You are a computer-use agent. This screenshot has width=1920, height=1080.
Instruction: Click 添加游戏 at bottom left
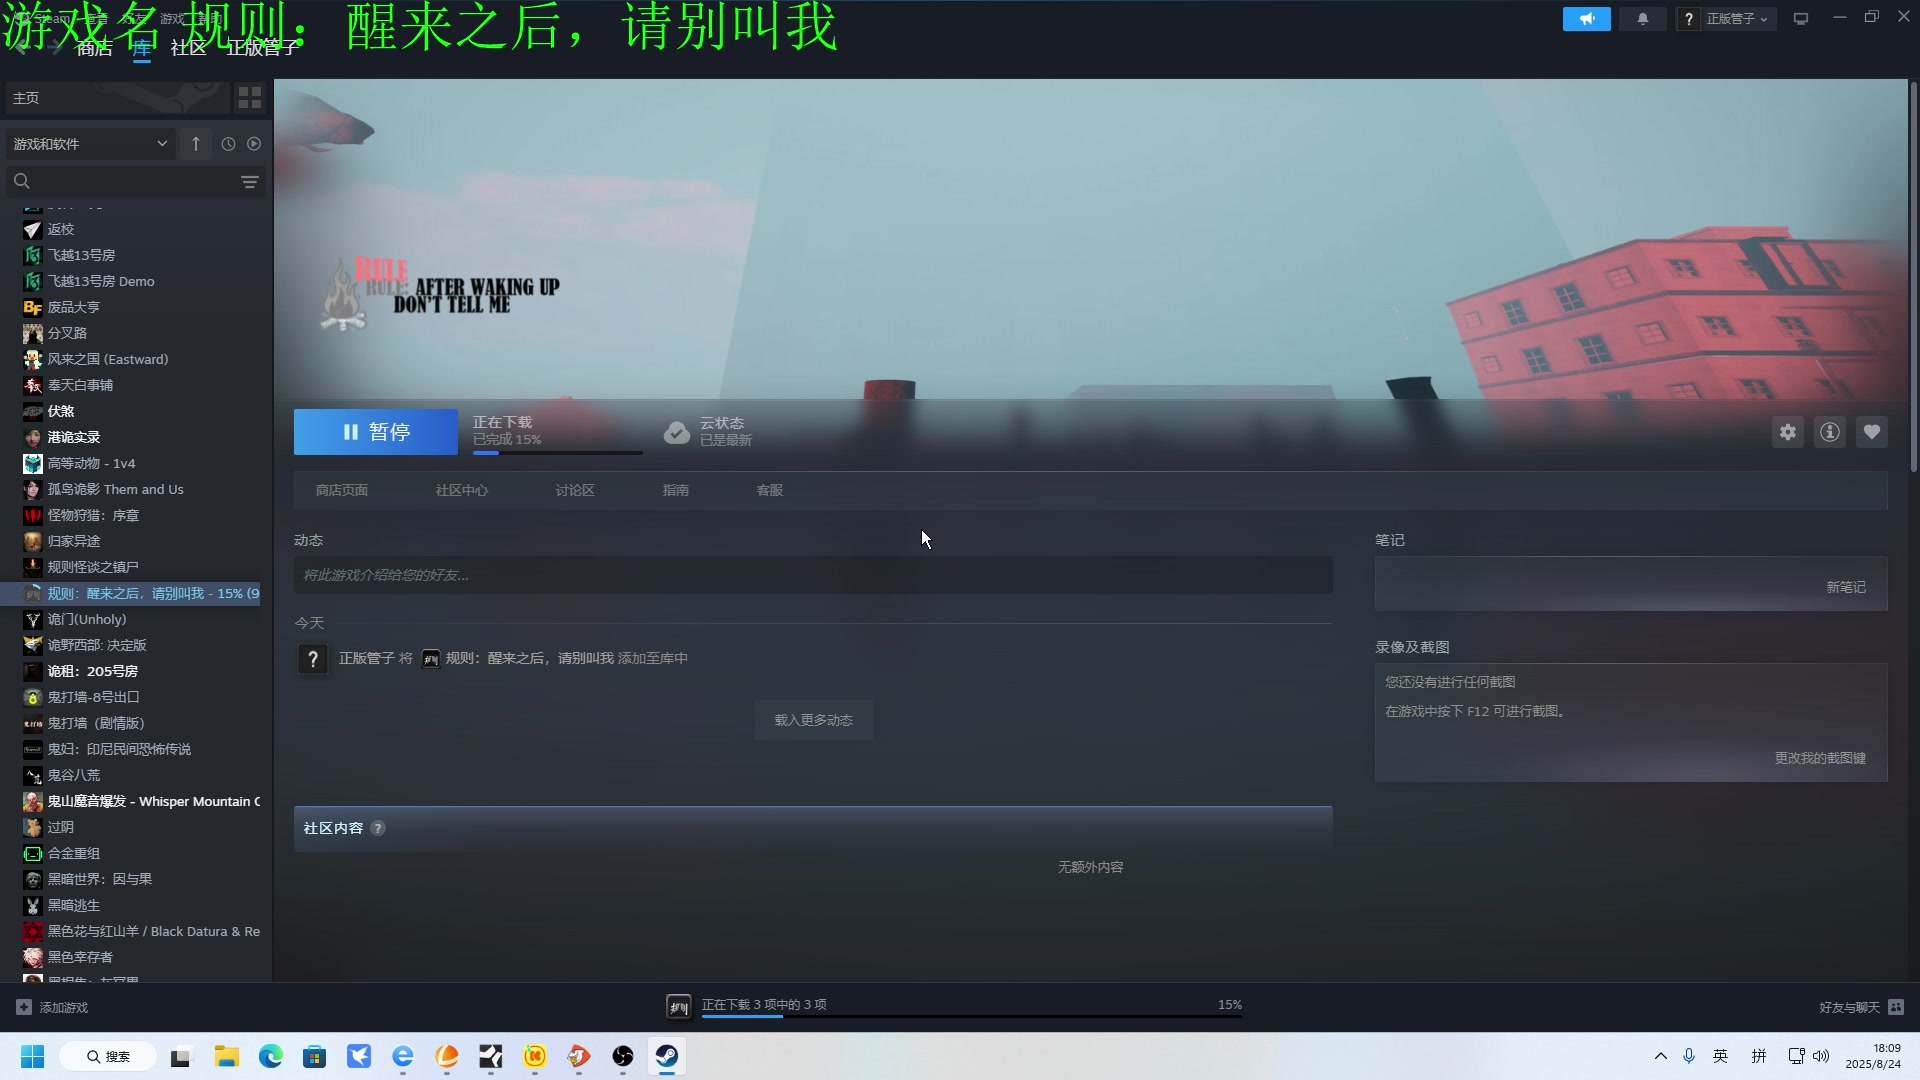click(x=52, y=1007)
